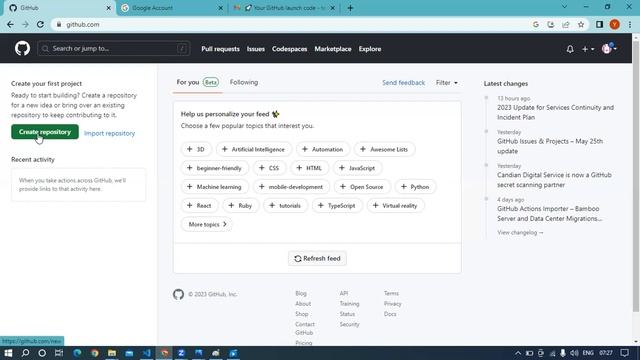Click the share page icon in address bar

566,24
